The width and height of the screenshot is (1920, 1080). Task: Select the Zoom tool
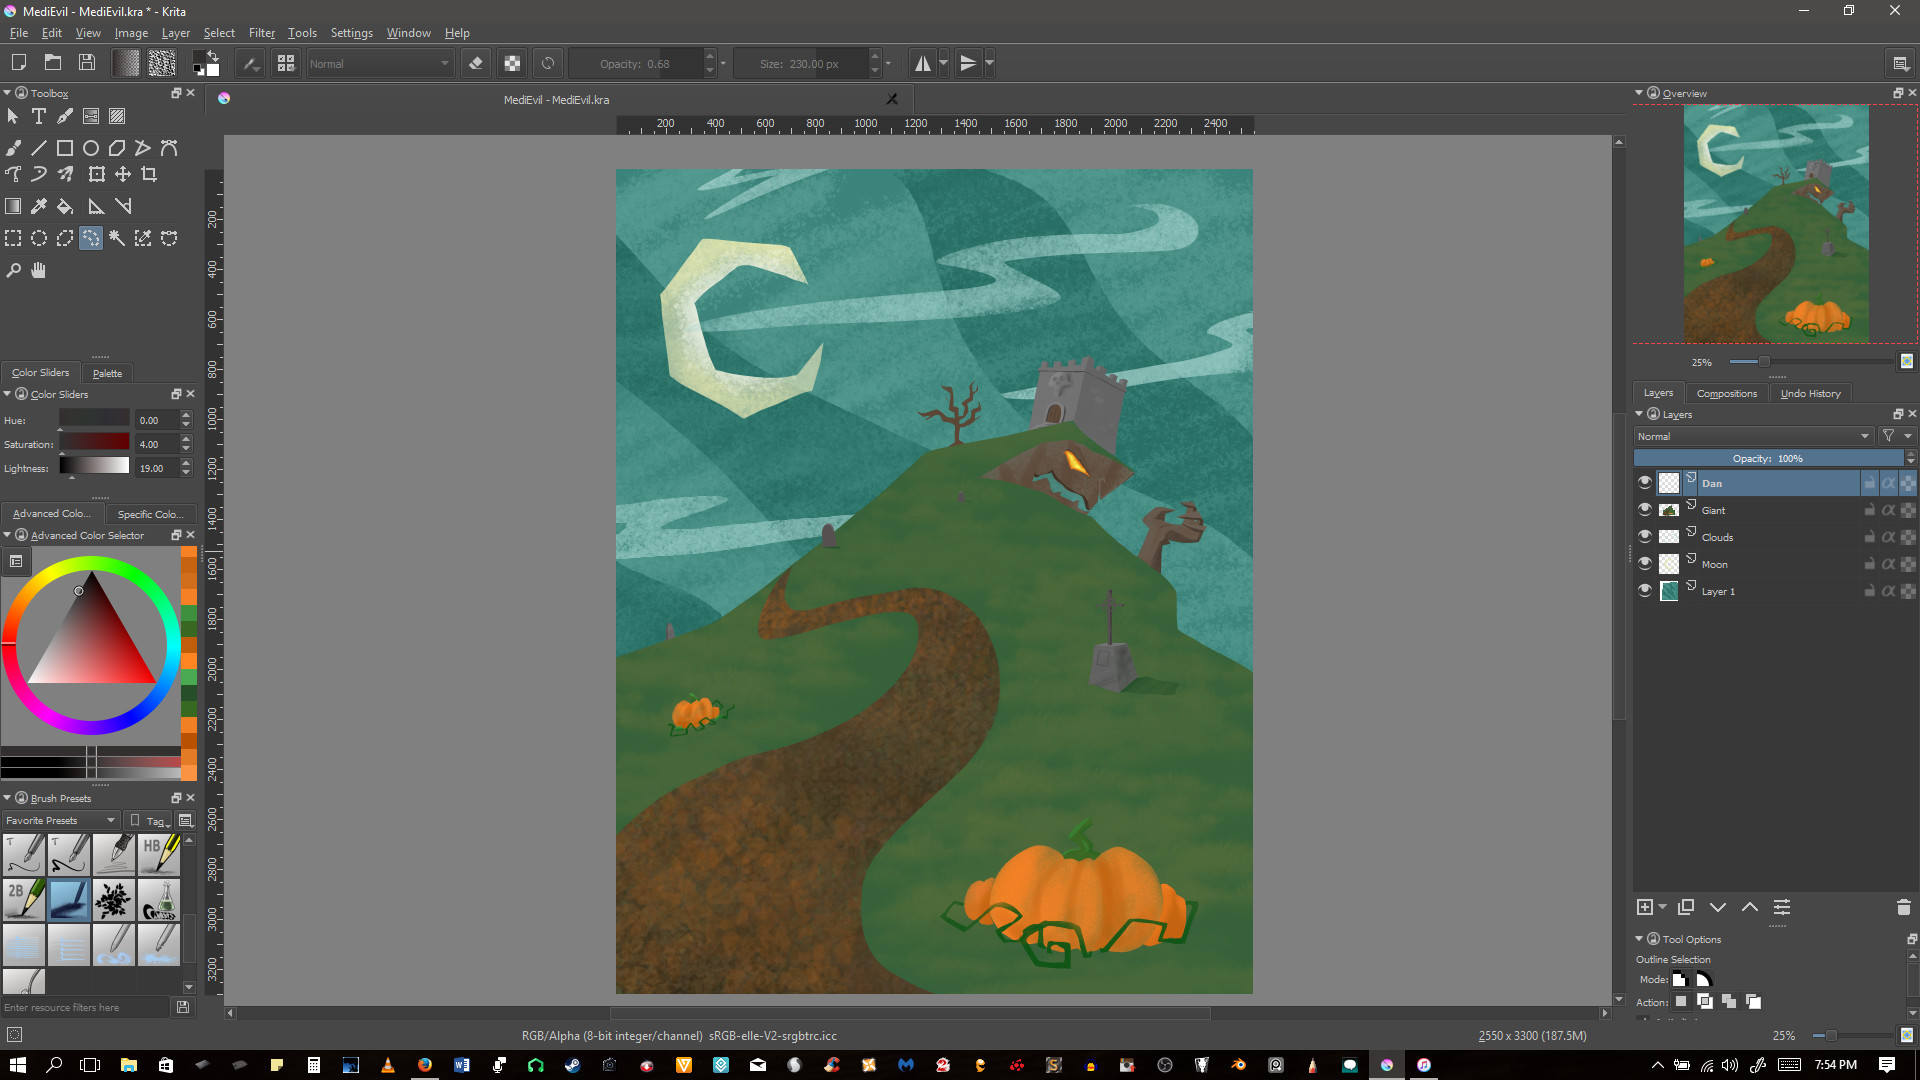click(x=13, y=270)
